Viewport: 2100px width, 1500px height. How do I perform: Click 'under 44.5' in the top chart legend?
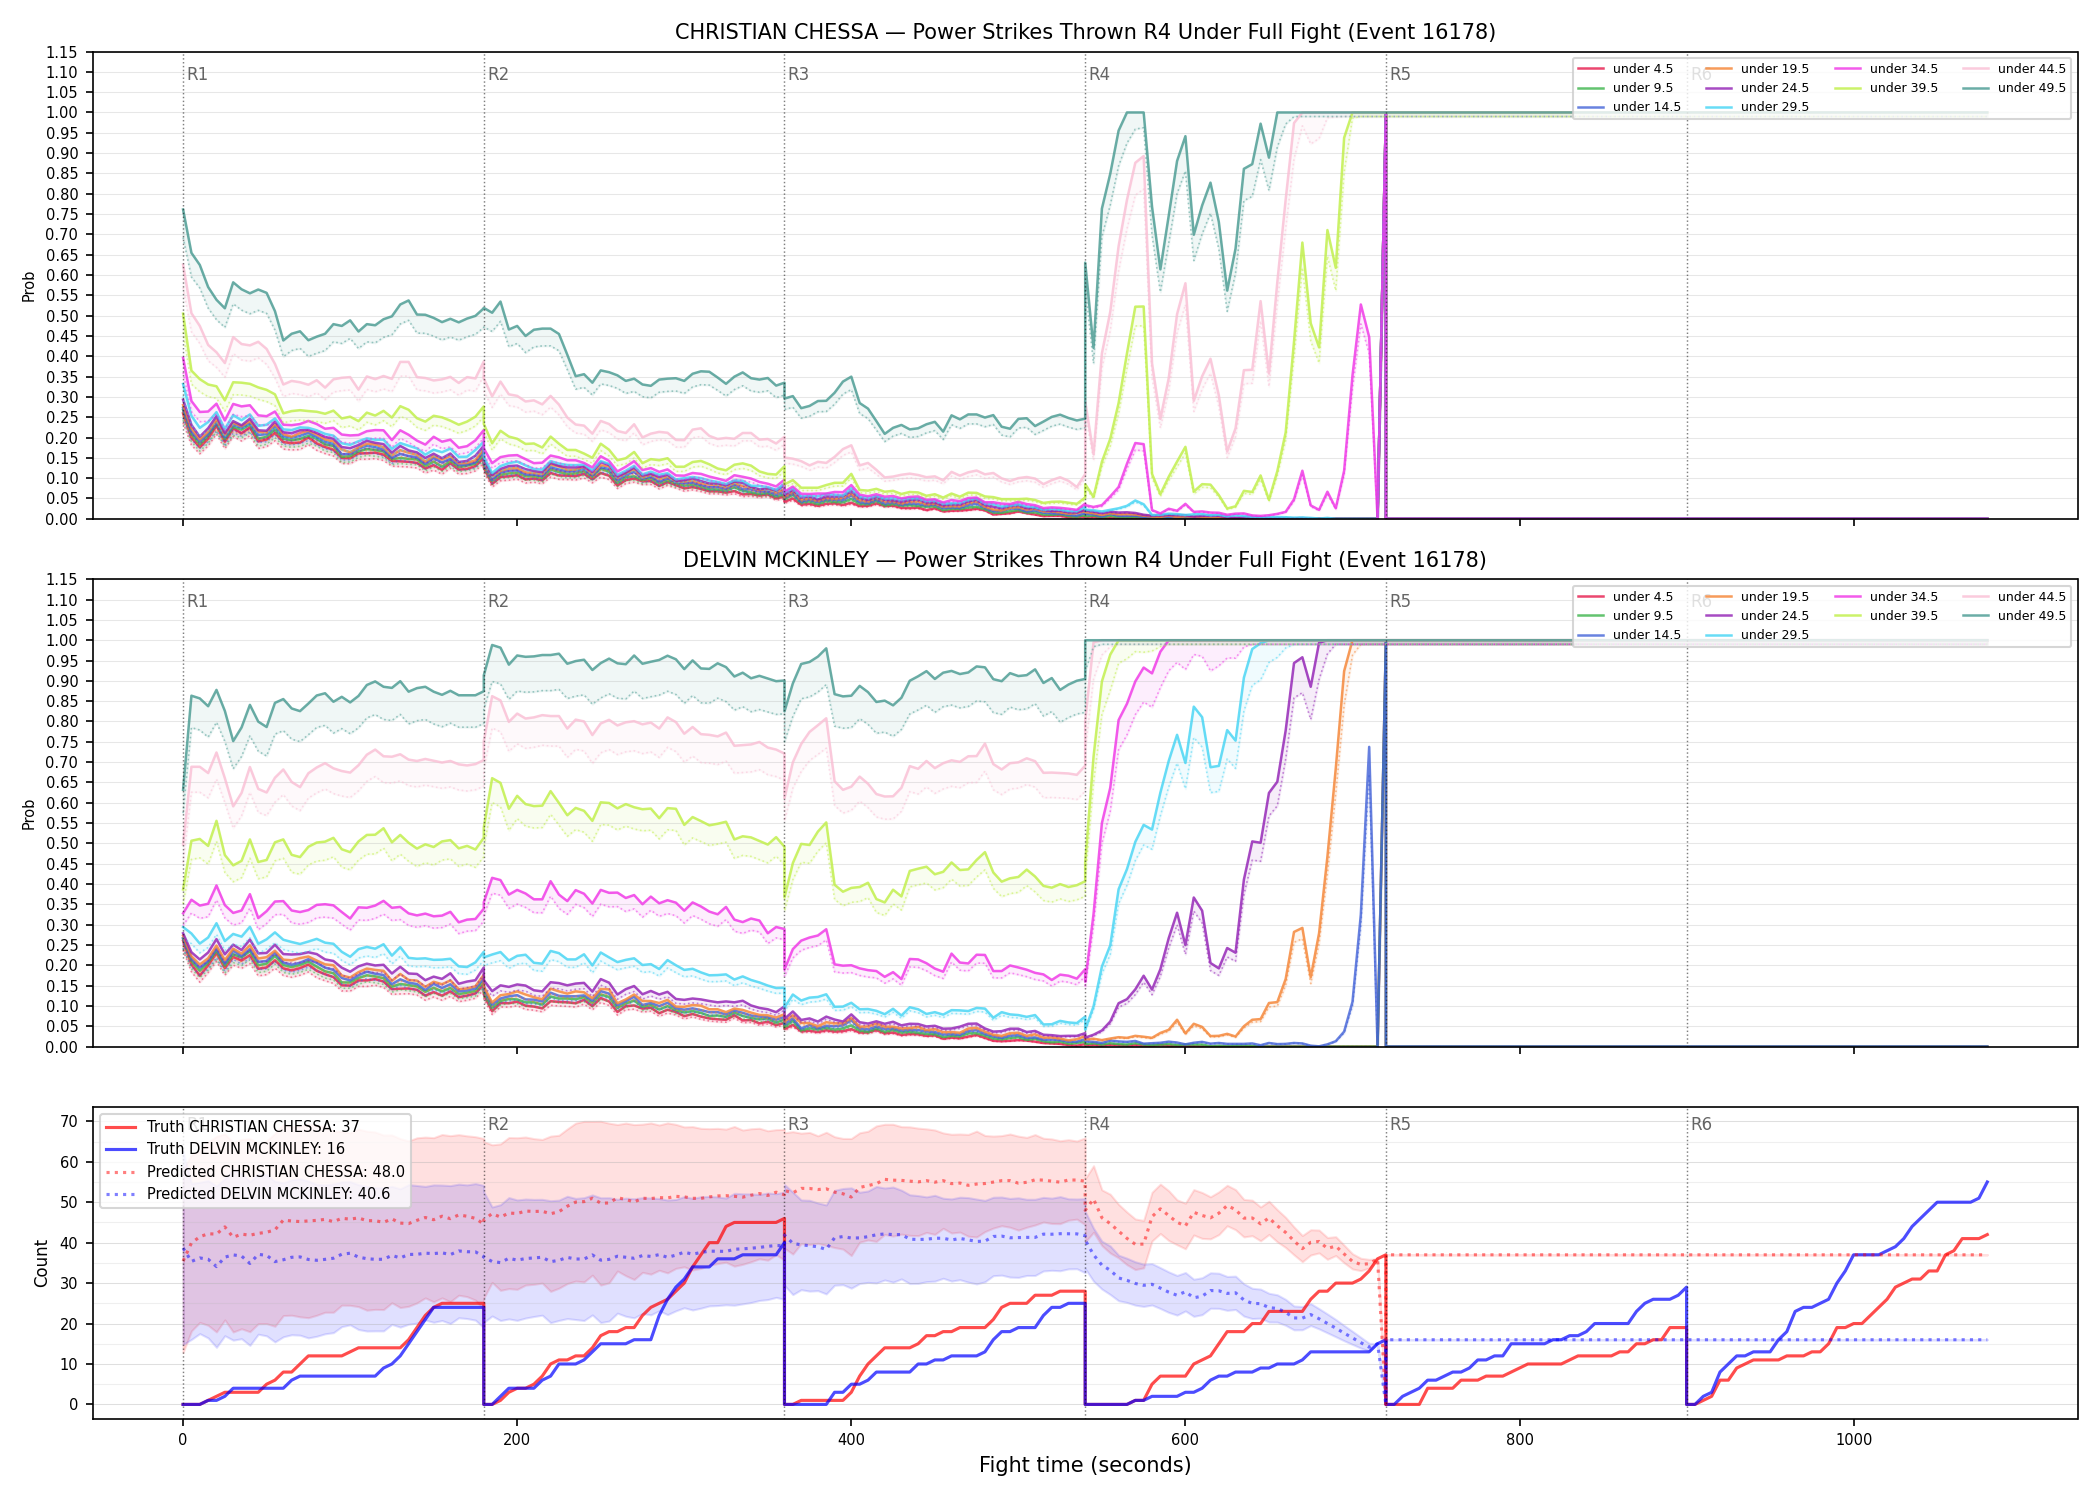click(2014, 69)
